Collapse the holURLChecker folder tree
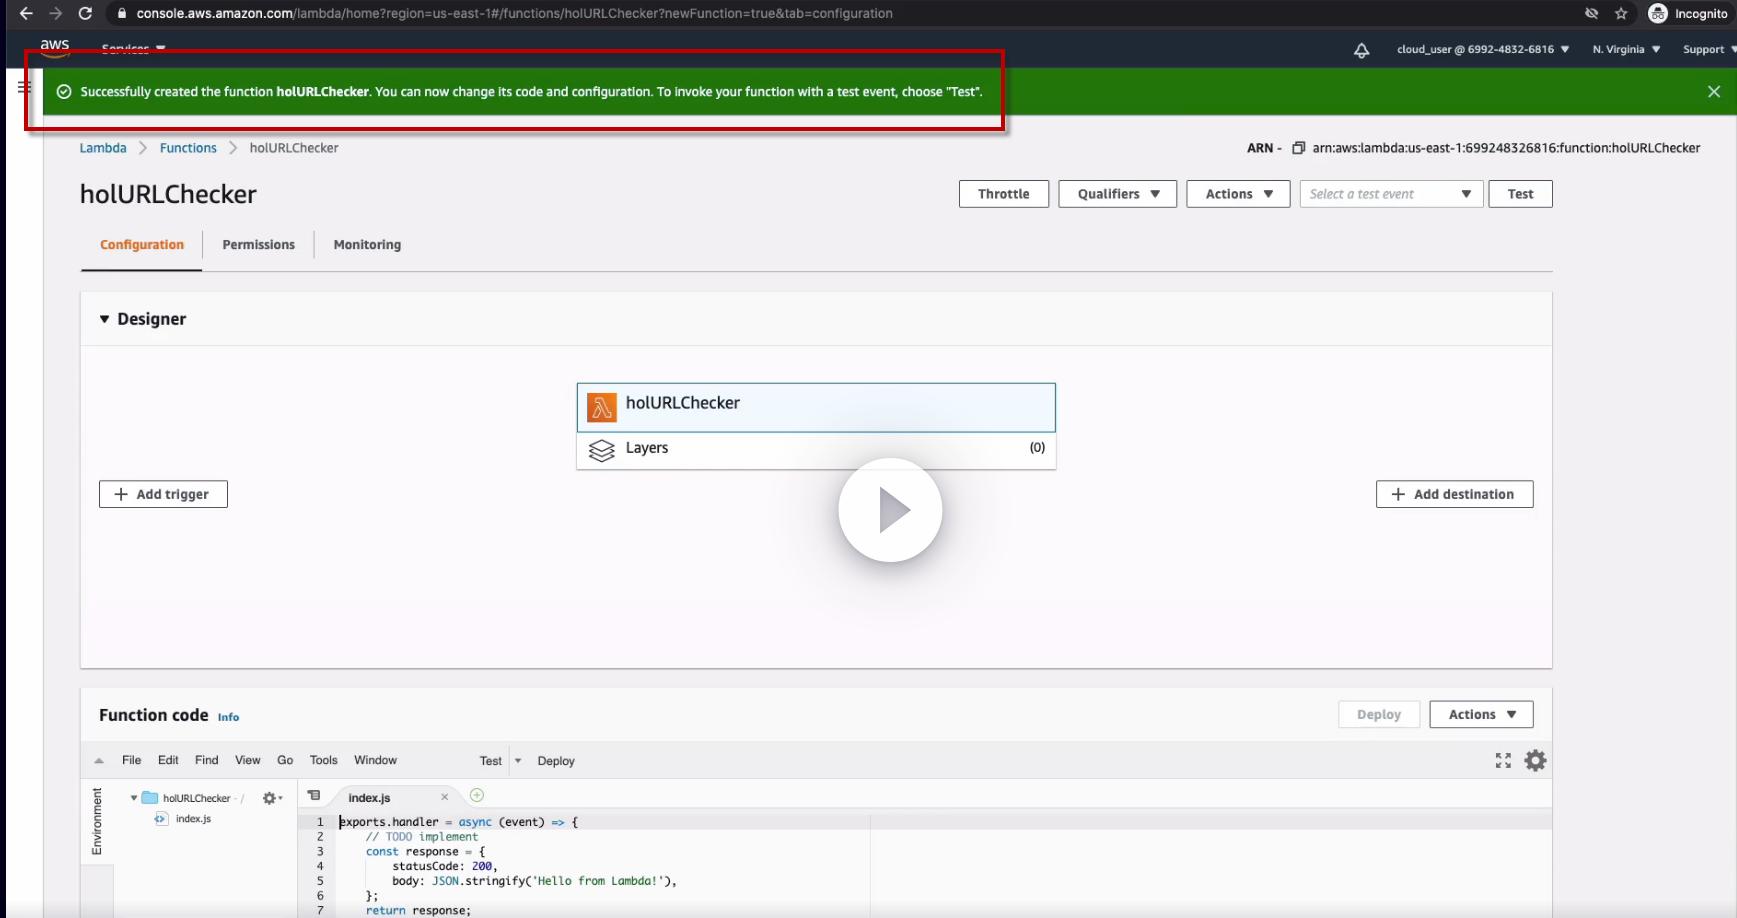 (134, 798)
